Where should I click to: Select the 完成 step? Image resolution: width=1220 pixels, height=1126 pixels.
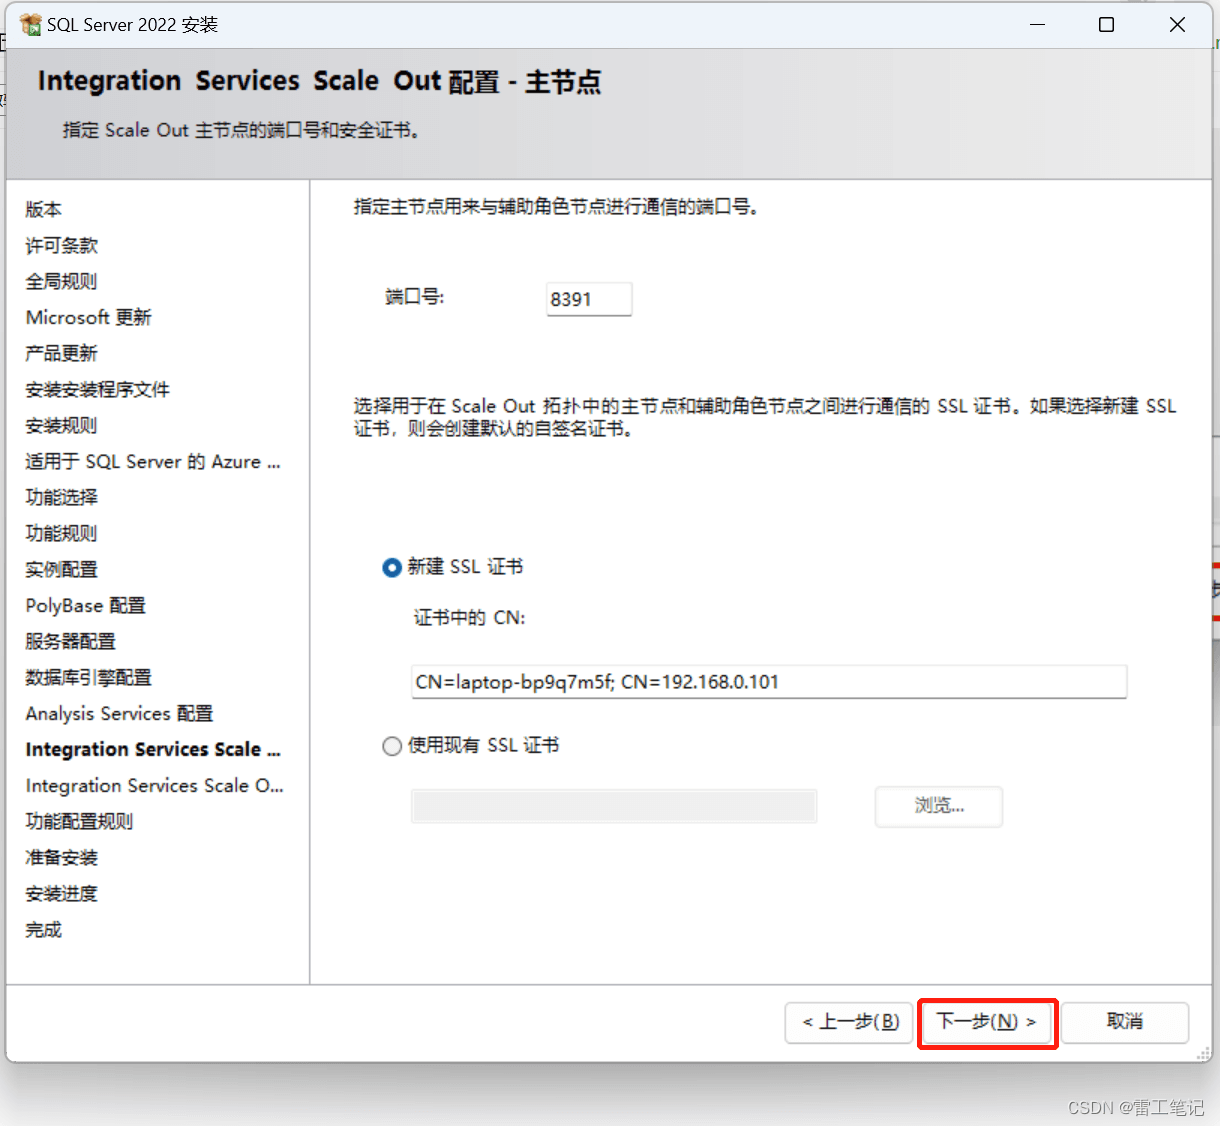tap(44, 929)
